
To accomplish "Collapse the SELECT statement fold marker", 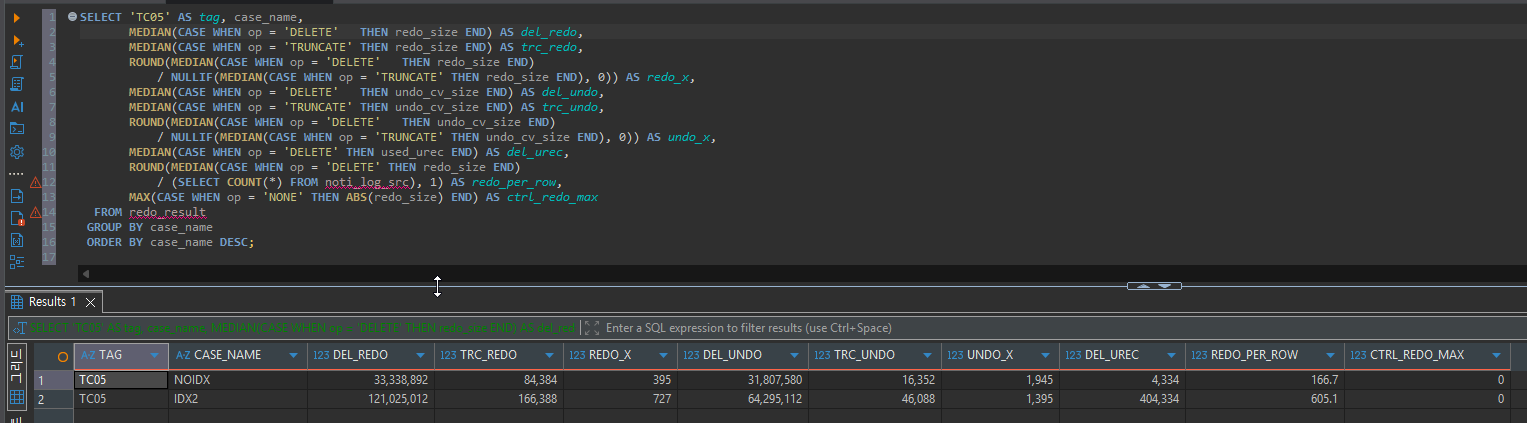I will tap(72, 18).
